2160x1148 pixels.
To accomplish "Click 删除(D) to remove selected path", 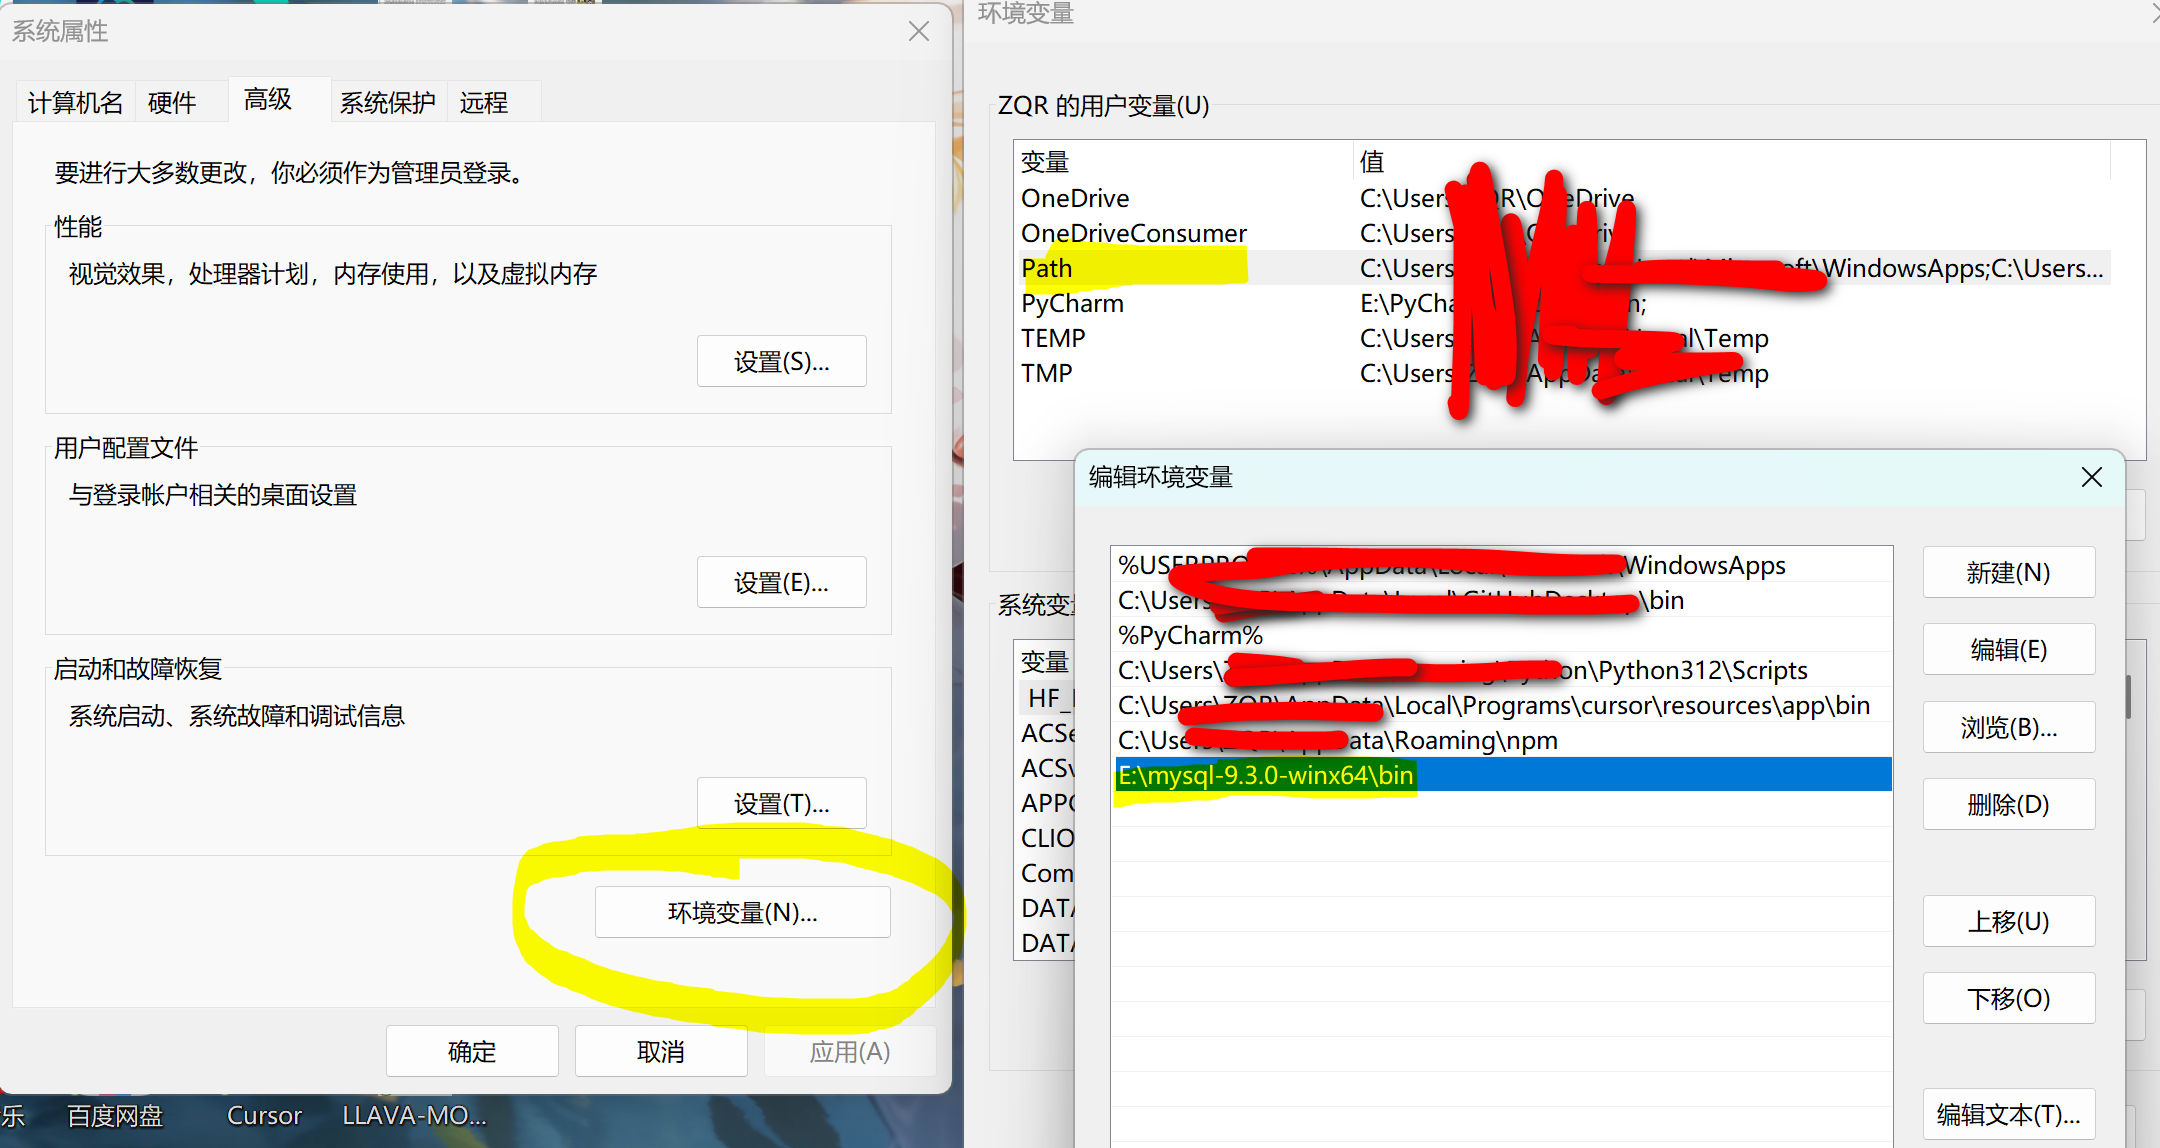I will [2008, 804].
